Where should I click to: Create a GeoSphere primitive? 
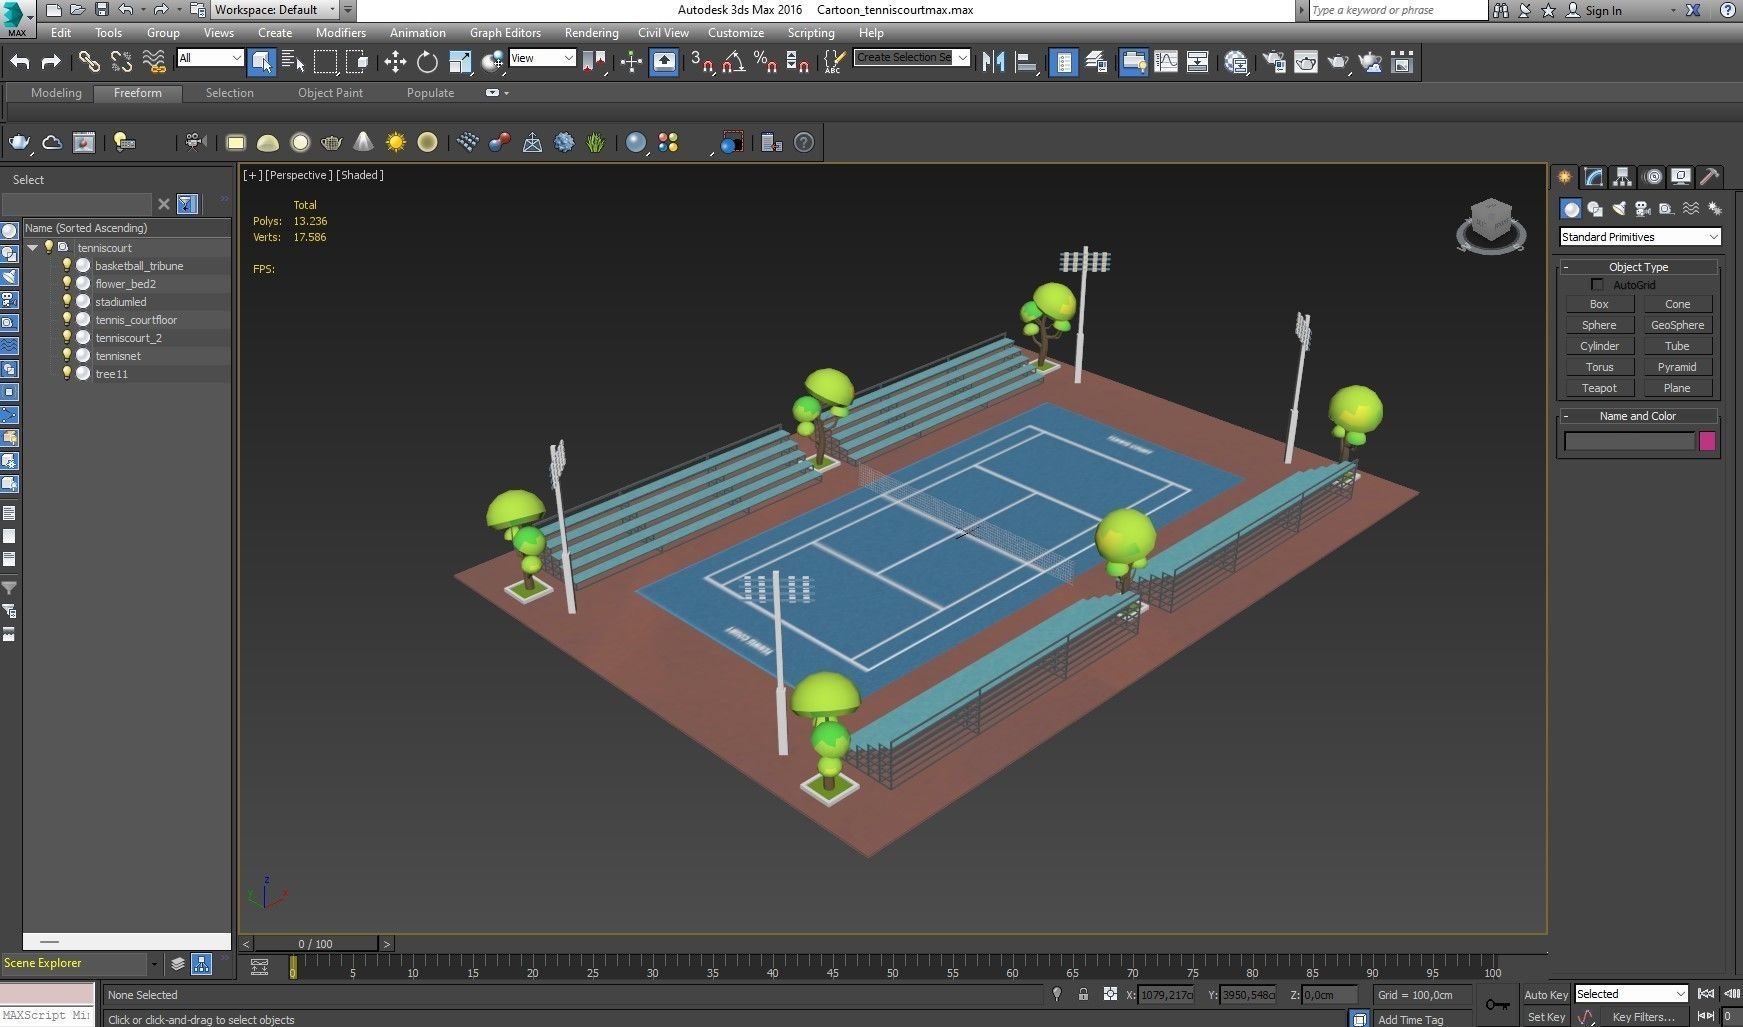(x=1677, y=325)
